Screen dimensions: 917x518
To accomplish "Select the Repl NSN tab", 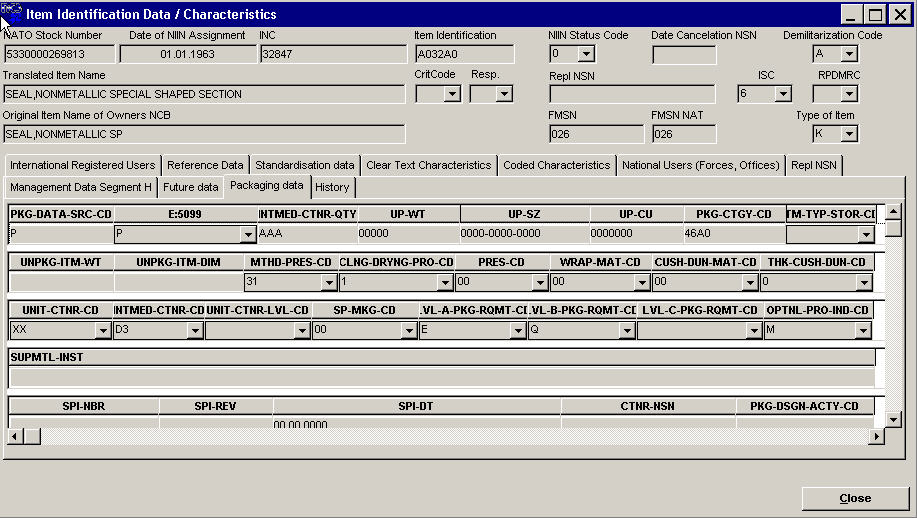I will [x=813, y=165].
